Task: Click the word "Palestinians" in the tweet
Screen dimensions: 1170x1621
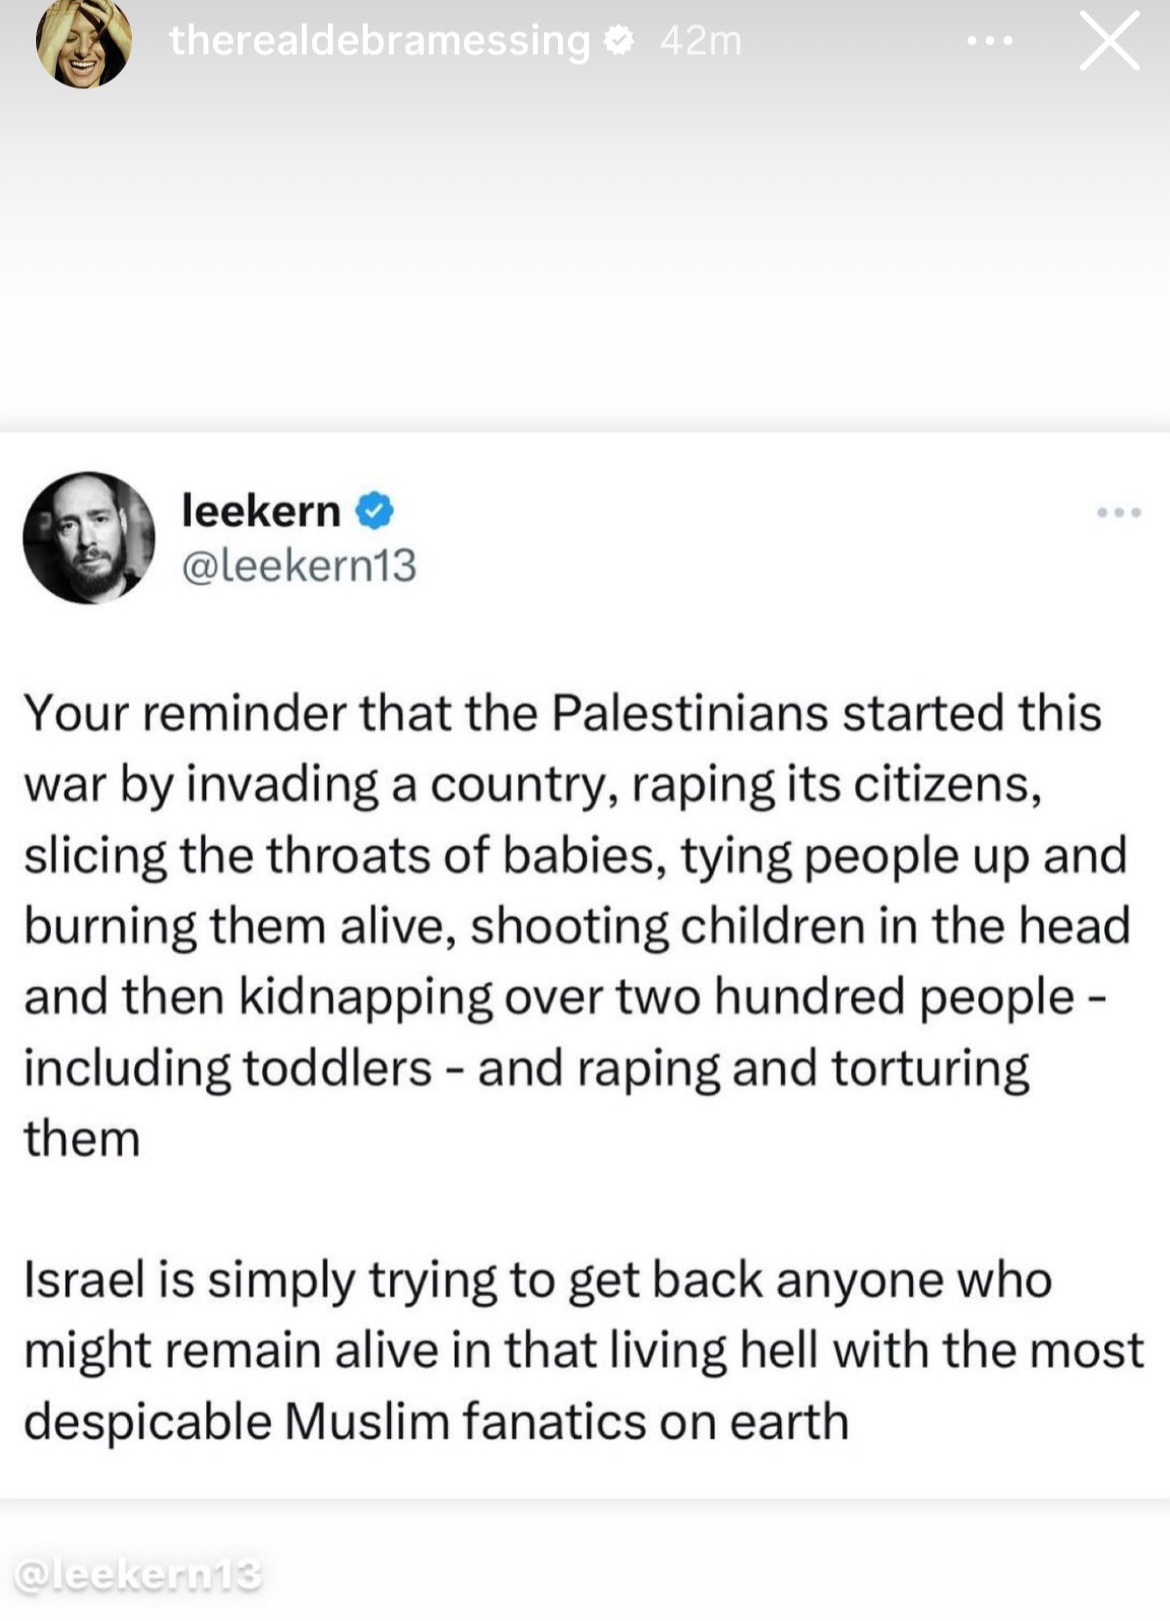Action: (x=689, y=713)
